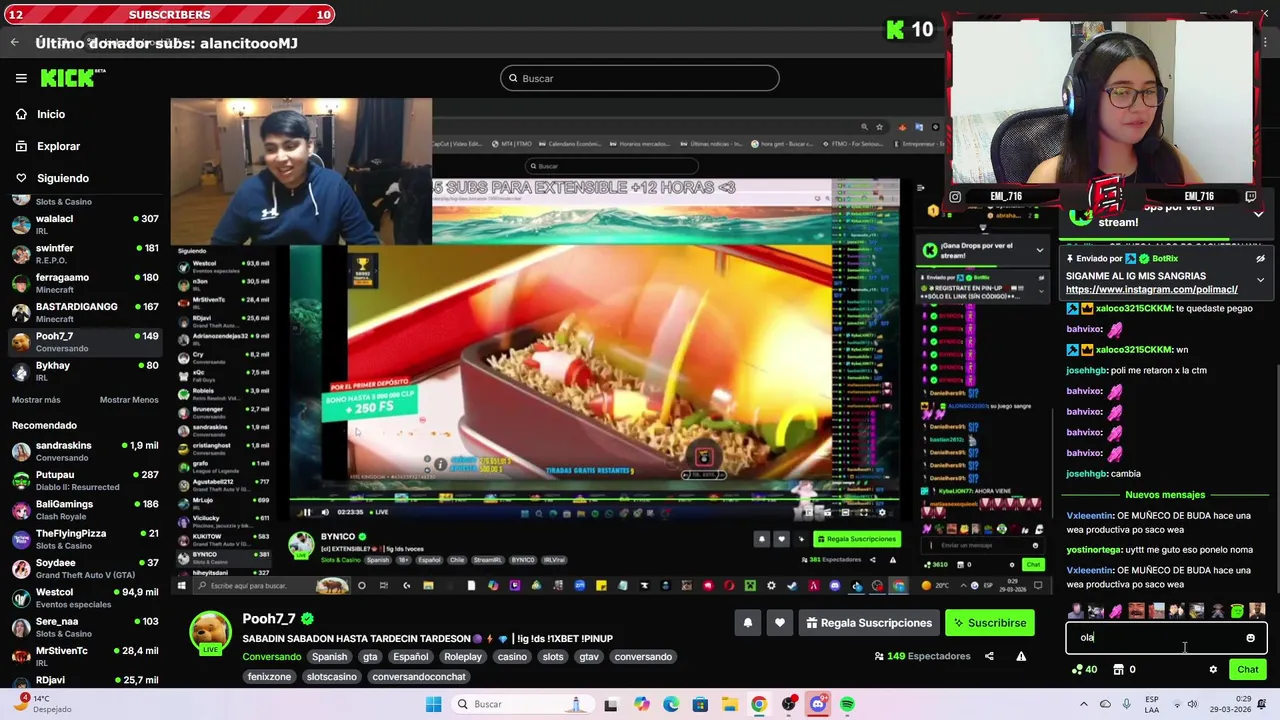Open Discord from the taskbar
1280x720 pixels.
tap(818, 704)
